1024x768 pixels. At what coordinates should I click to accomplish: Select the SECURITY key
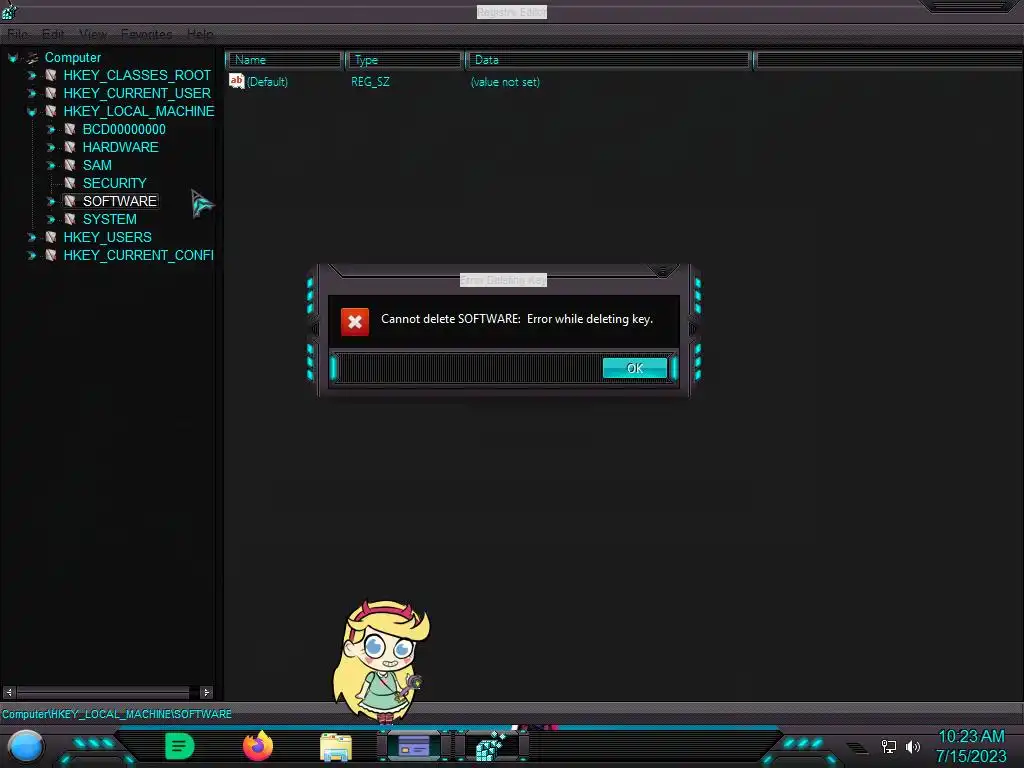[x=114, y=184]
